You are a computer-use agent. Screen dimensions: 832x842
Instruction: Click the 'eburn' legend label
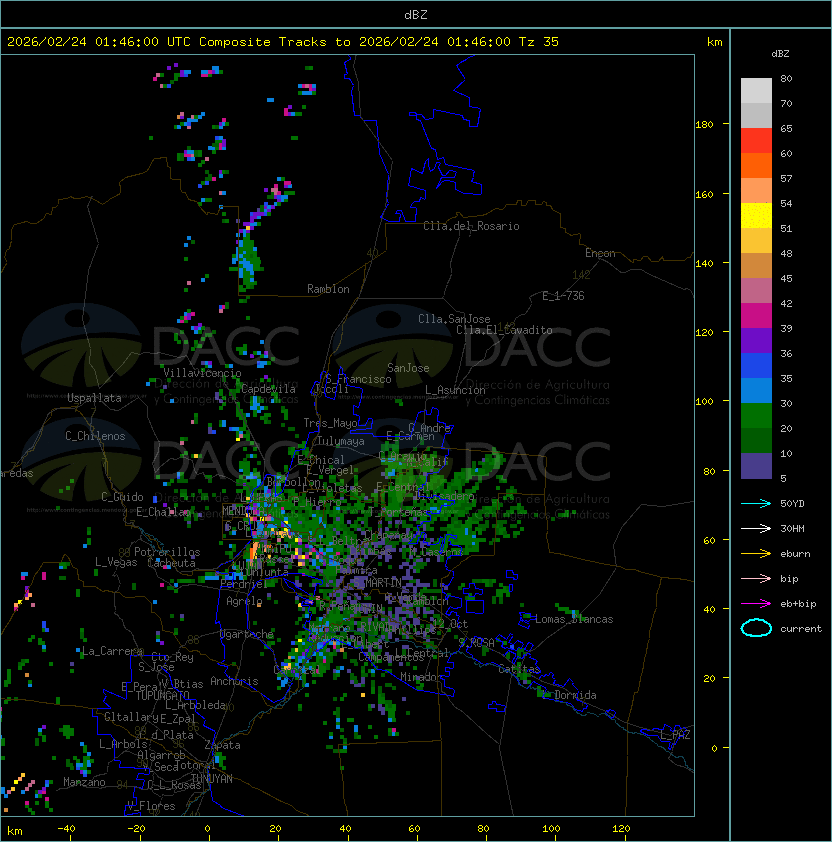(795, 554)
